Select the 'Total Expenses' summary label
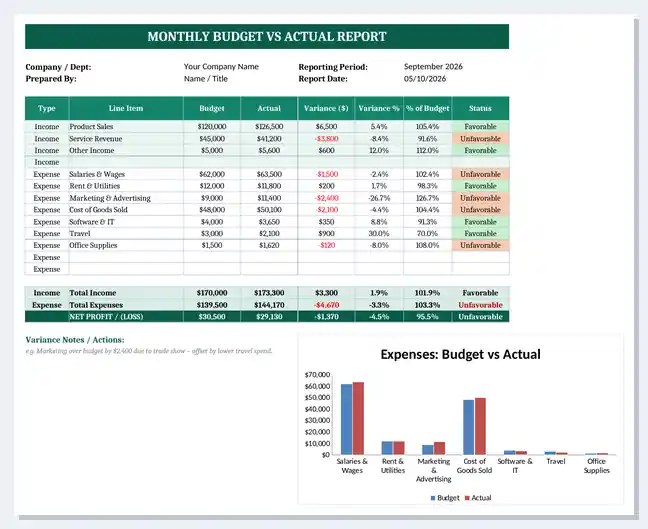648x529 pixels. pyautogui.click(x=96, y=305)
